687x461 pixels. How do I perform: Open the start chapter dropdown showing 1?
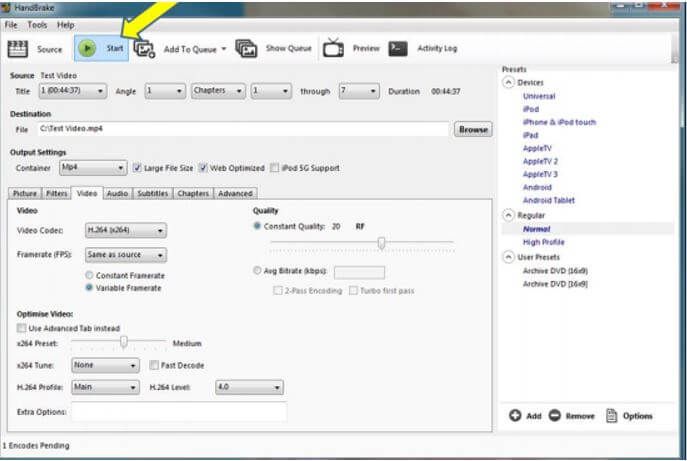point(271,91)
